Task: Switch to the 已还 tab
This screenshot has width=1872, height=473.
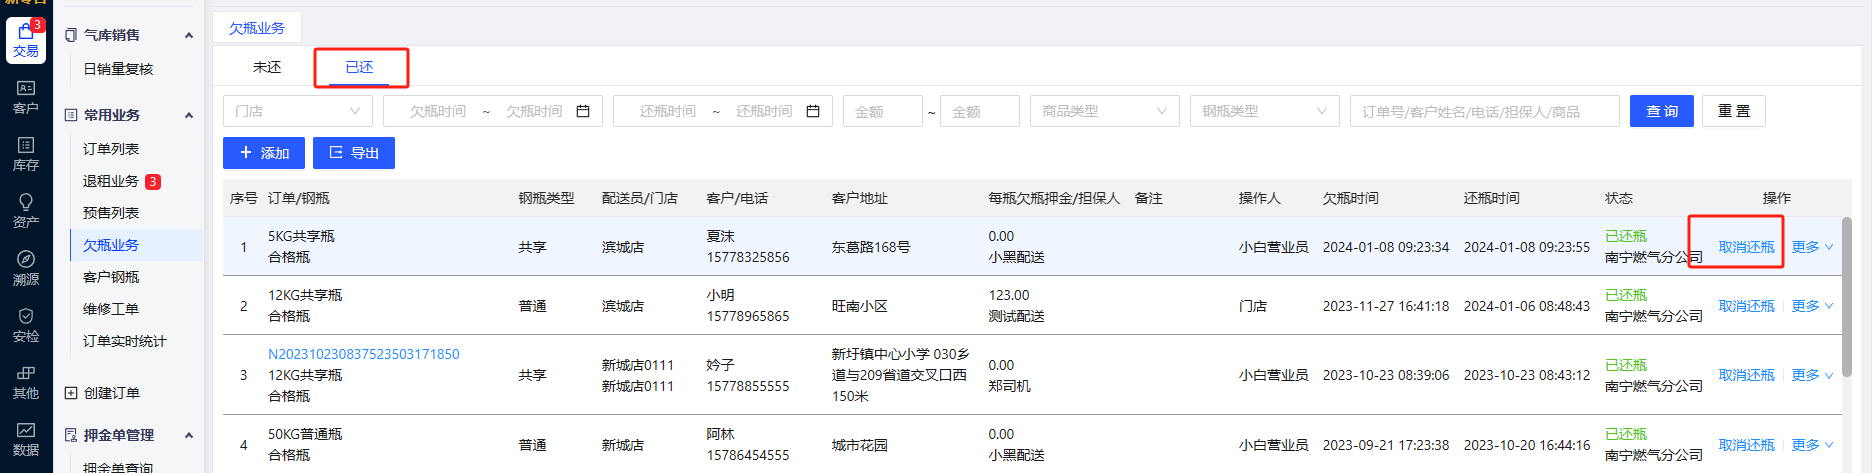Action: click(359, 67)
